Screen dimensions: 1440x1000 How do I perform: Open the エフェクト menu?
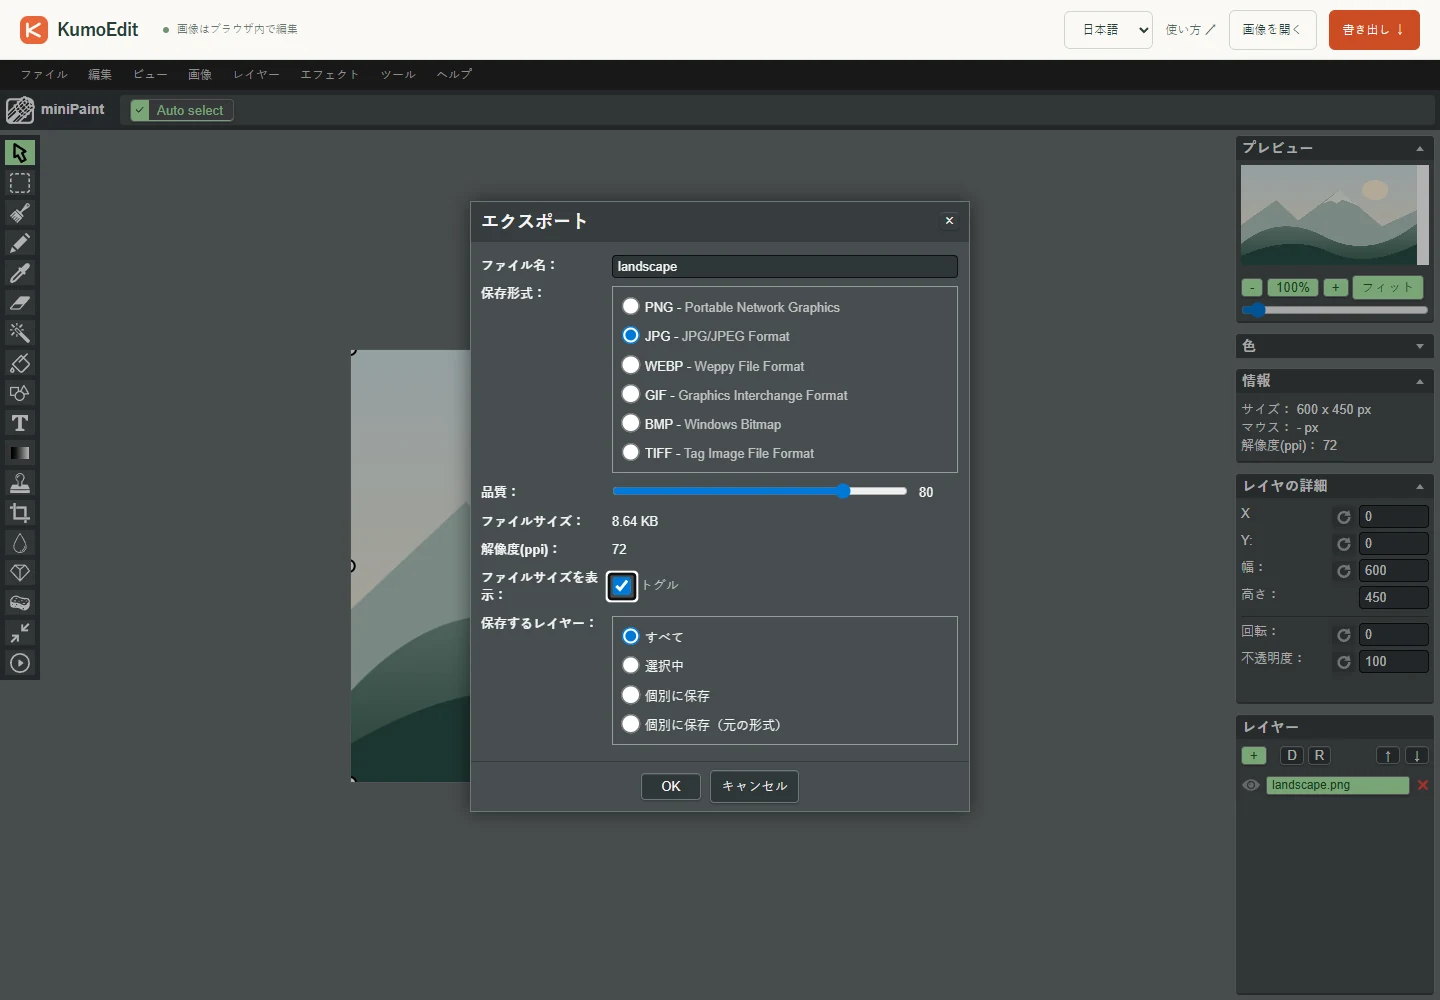(x=330, y=75)
